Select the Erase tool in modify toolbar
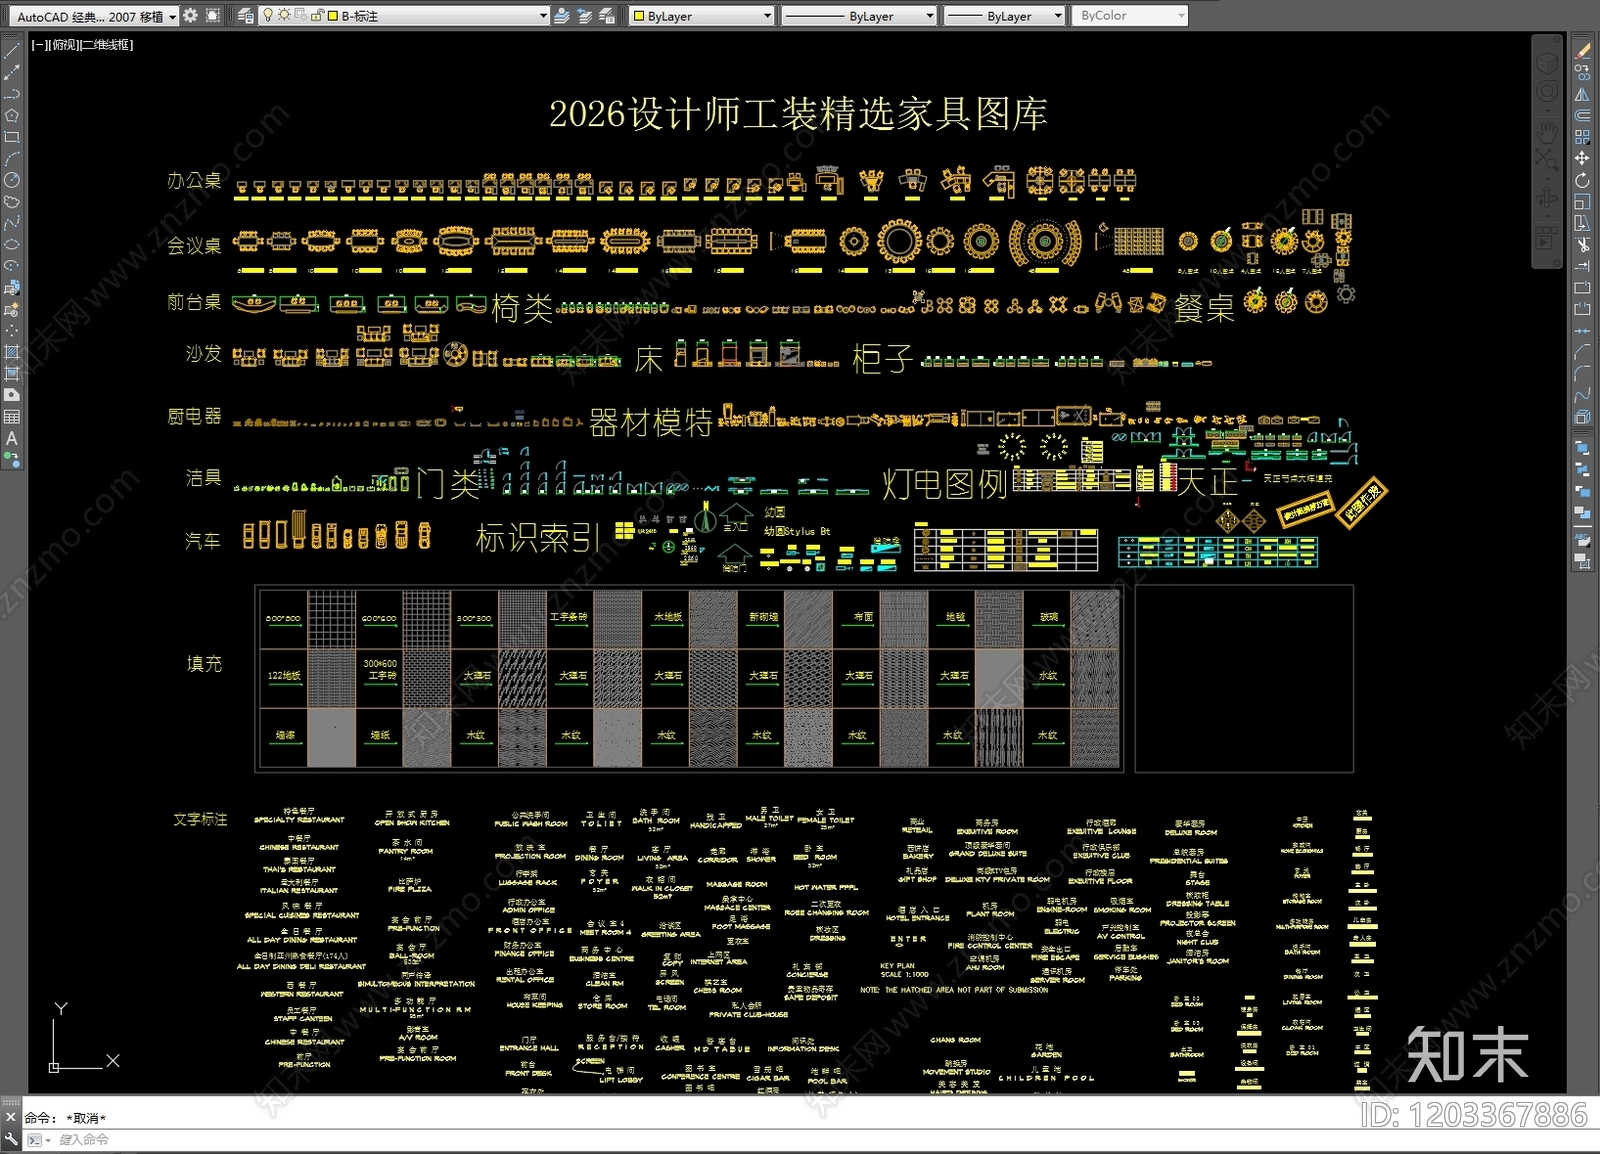This screenshot has width=1600, height=1154. pyautogui.click(x=1582, y=51)
